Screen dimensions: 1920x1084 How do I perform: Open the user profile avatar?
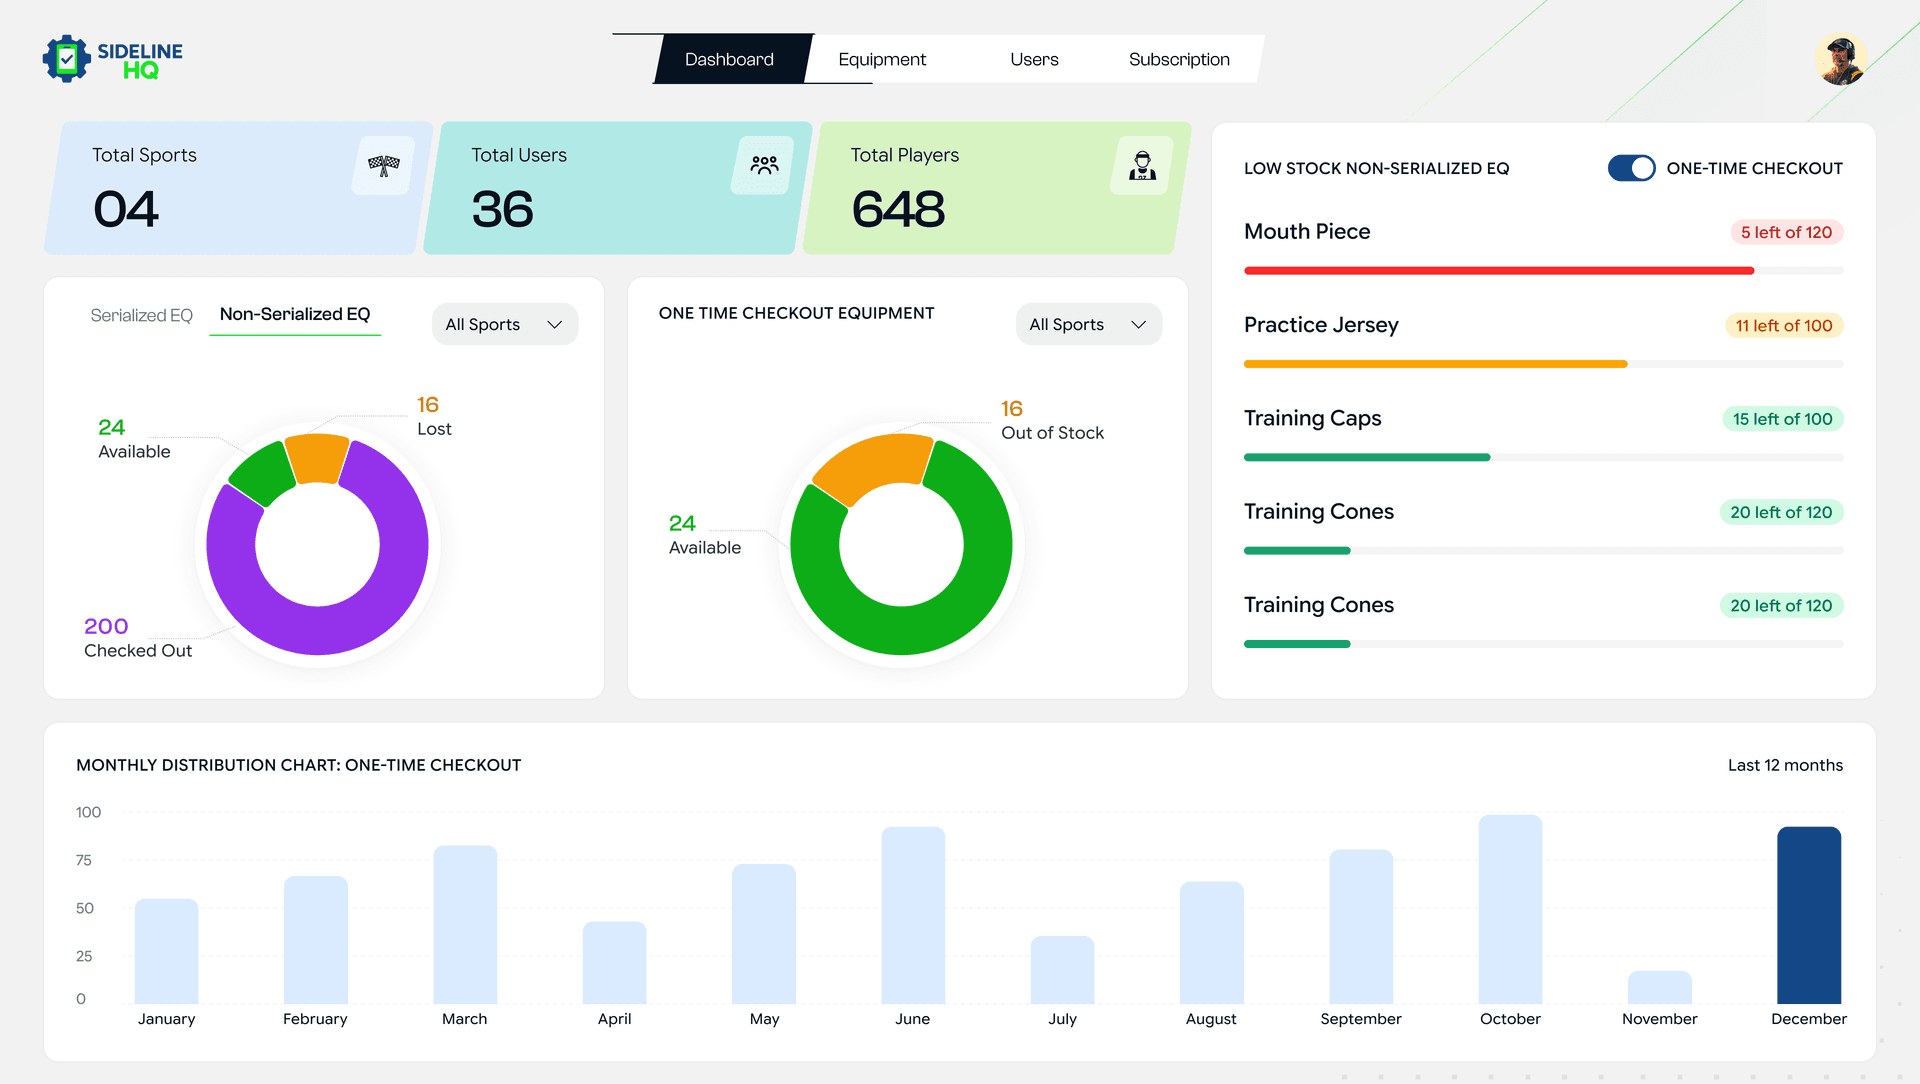[x=1842, y=59]
